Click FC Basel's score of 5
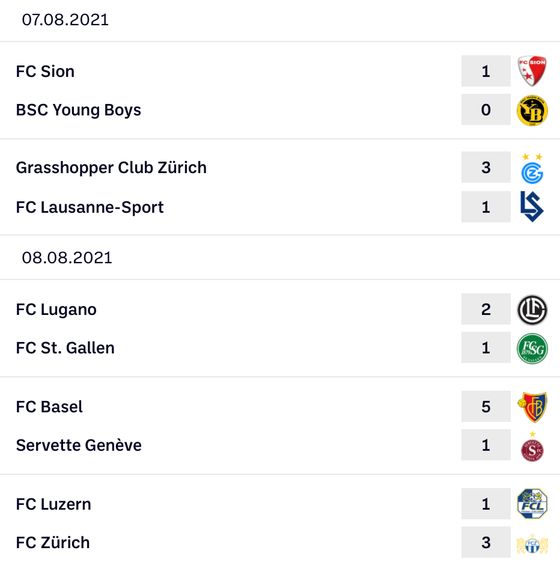560x571 pixels. tap(486, 407)
